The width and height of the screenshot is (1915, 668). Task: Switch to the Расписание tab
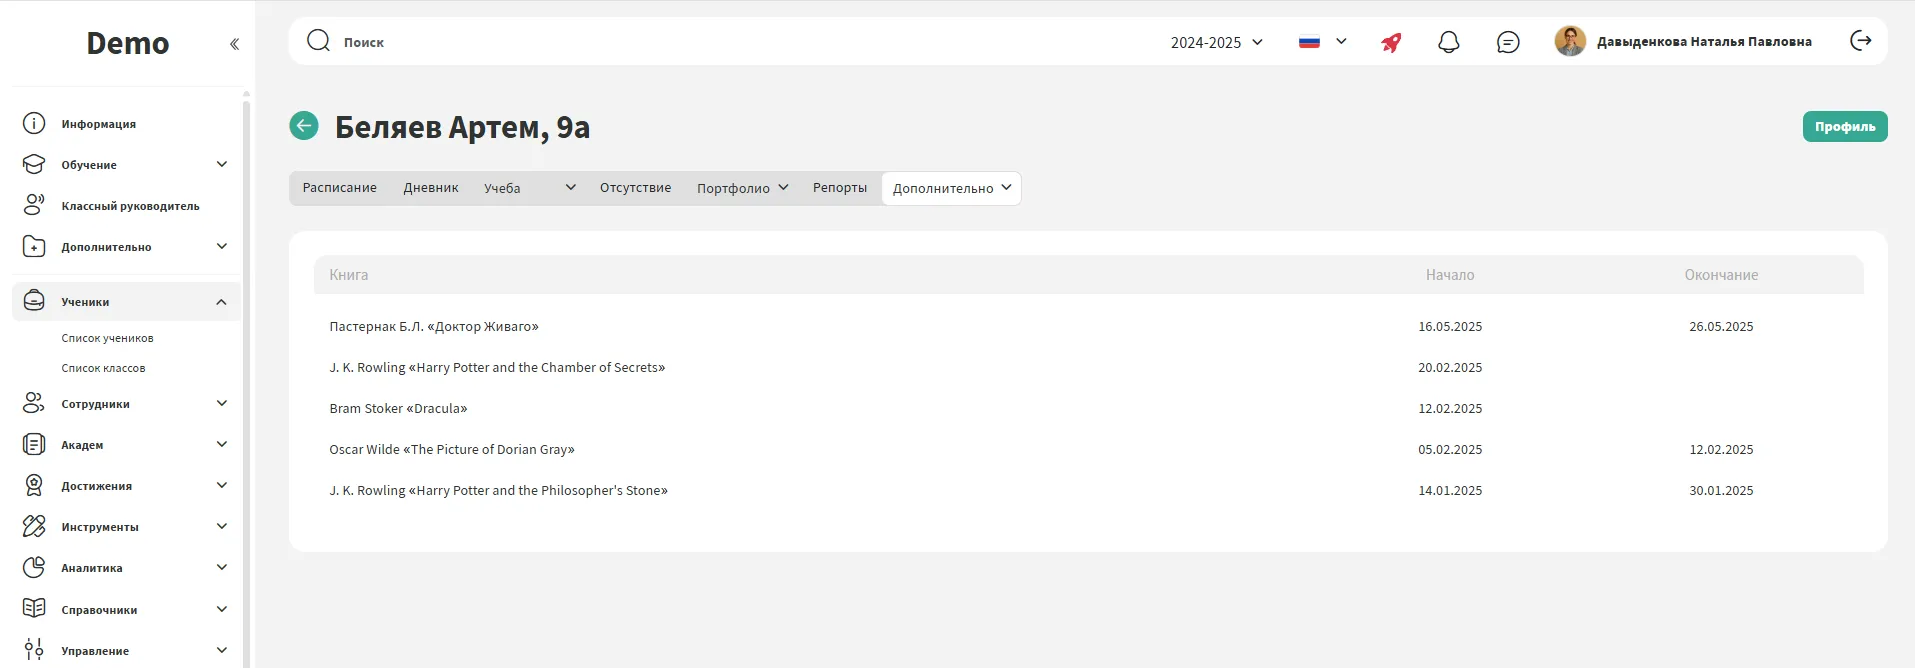tap(340, 188)
